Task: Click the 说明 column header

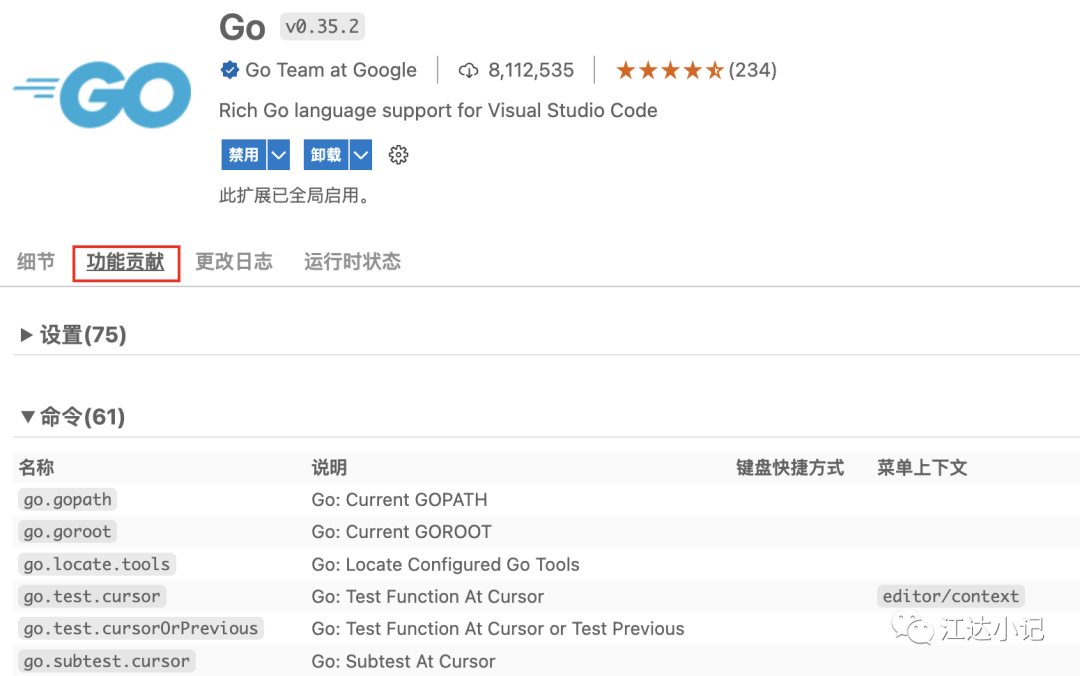Action: tap(329, 467)
